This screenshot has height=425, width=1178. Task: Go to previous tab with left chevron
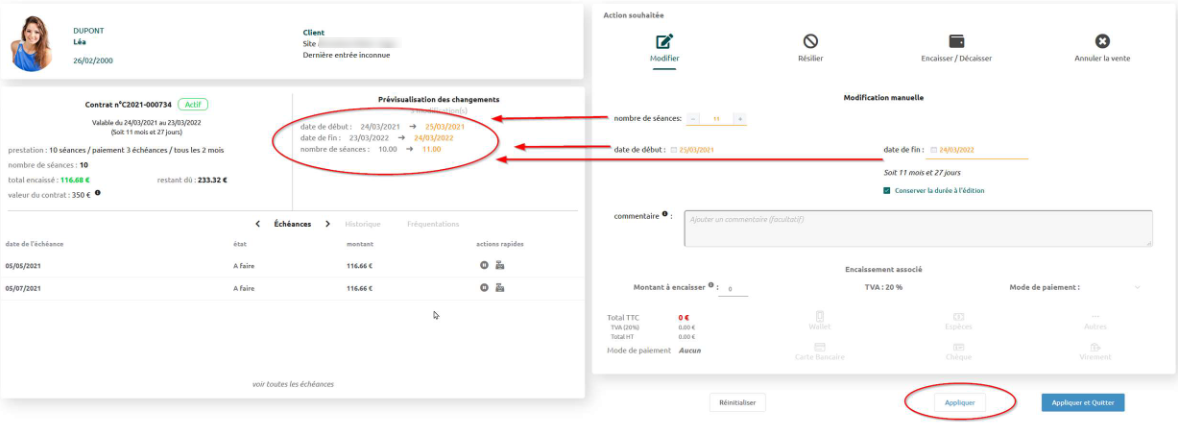(258, 224)
